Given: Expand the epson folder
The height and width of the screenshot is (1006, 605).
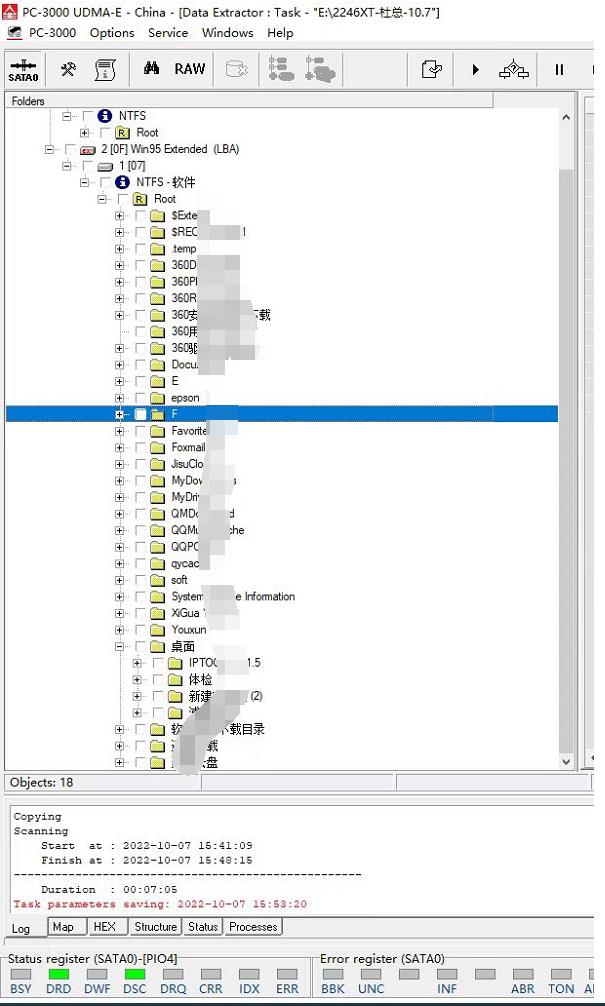Looking at the screenshot, I should tap(119, 398).
